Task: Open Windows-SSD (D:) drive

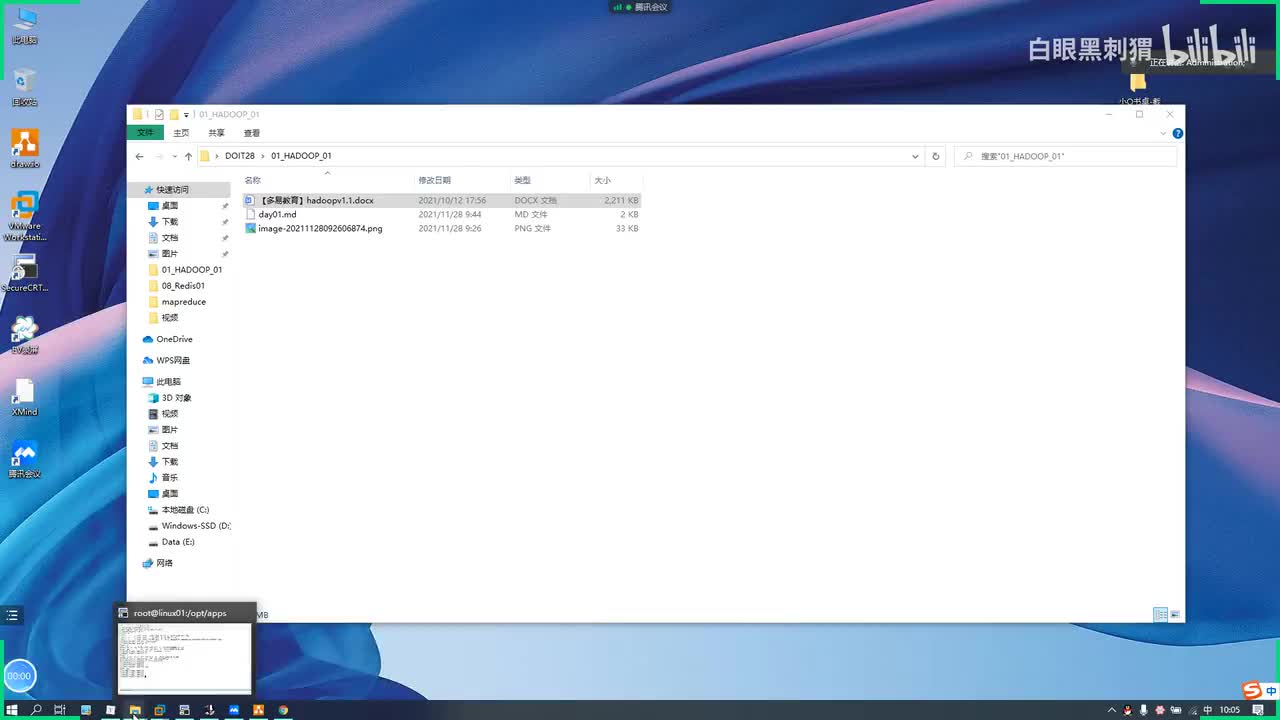Action: [x=195, y=525]
